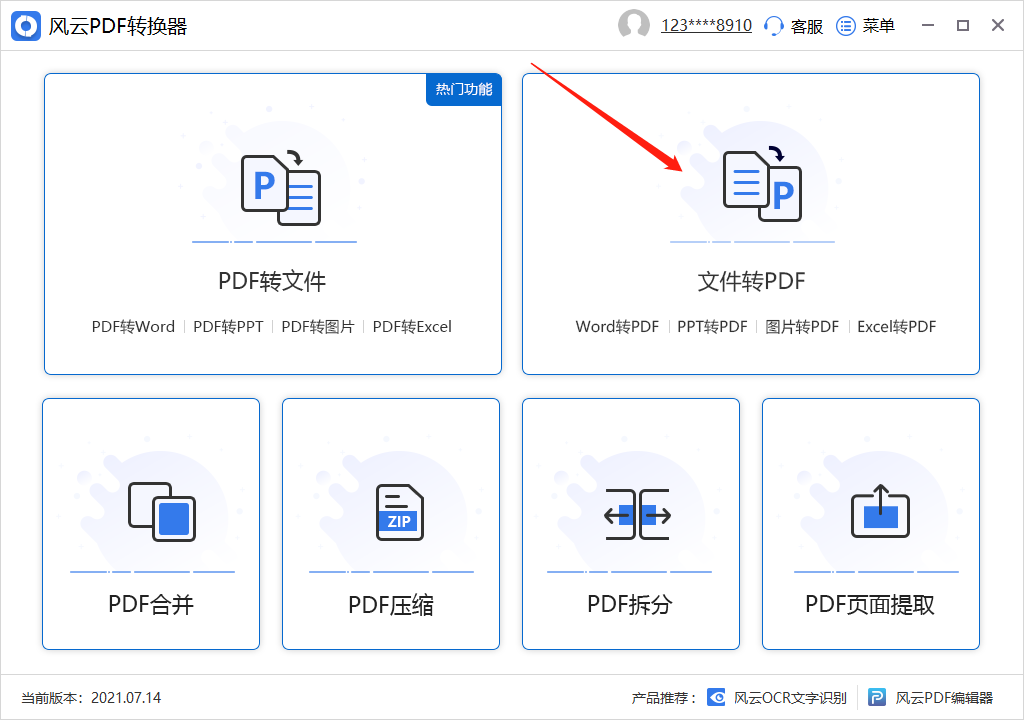
Task: Open account link 123****8910
Action: click(x=706, y=25)
